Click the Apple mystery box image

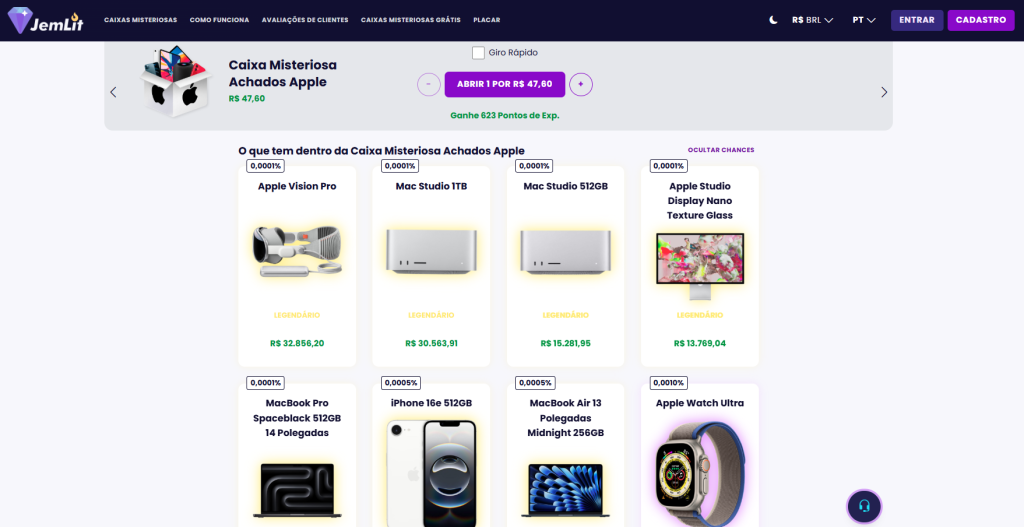[x=176, y=81]
